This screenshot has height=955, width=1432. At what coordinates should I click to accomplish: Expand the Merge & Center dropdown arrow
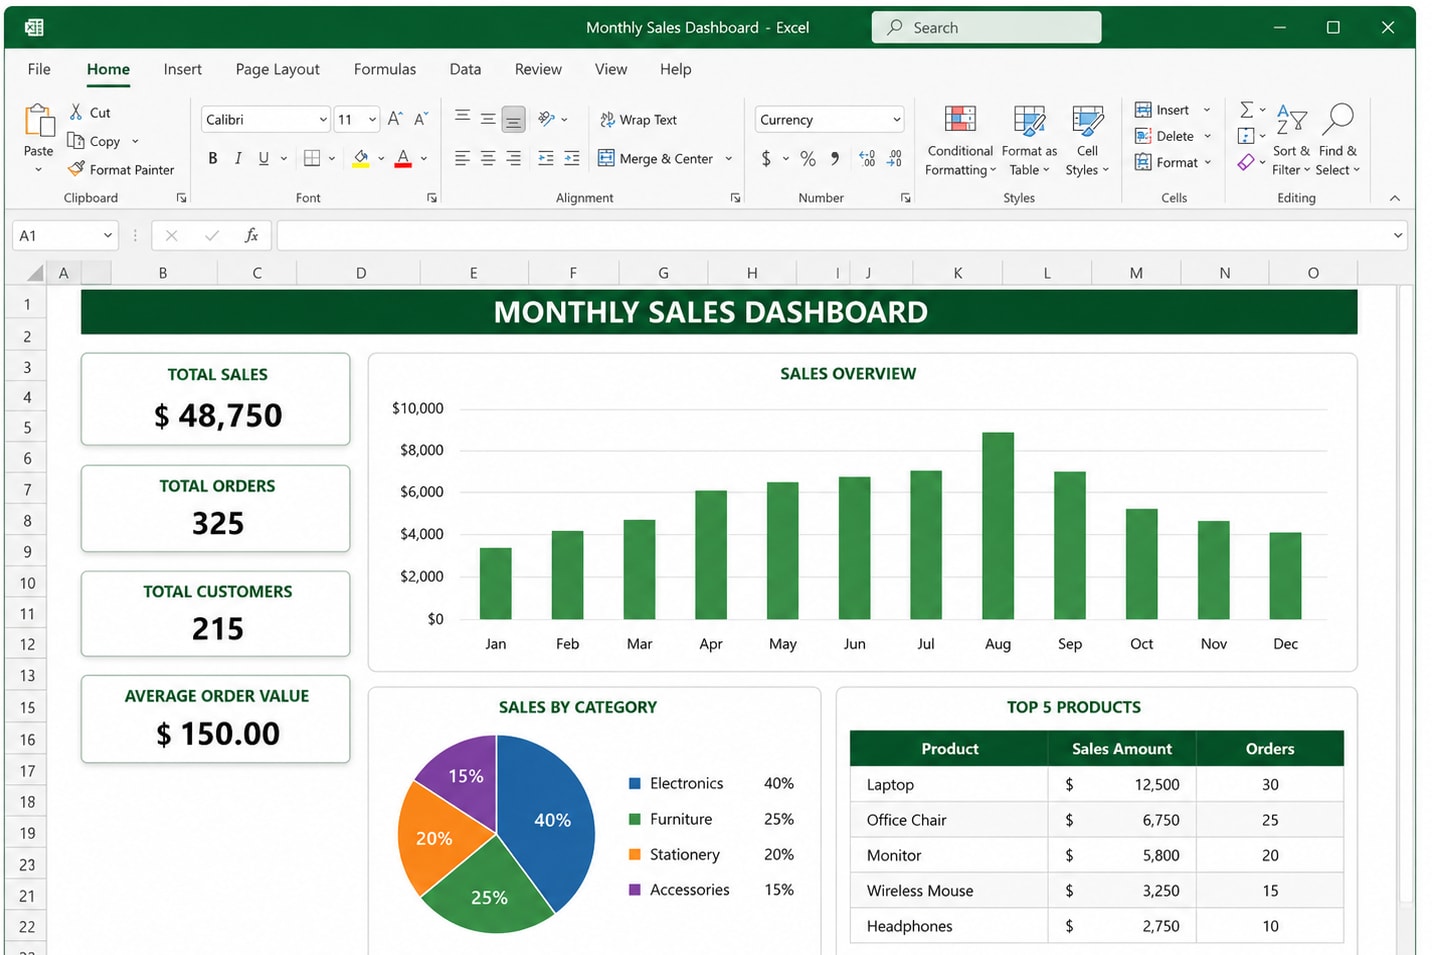(x=728, y=158)
